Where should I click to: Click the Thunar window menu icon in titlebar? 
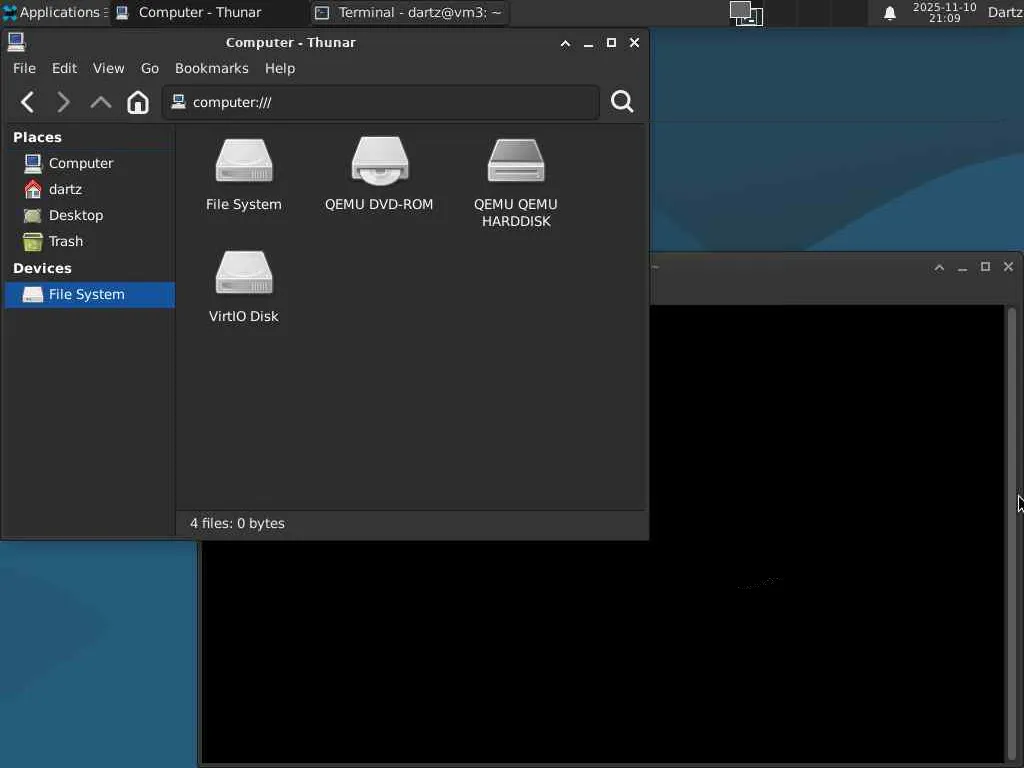pyautogui.click(x=16, y=42)
